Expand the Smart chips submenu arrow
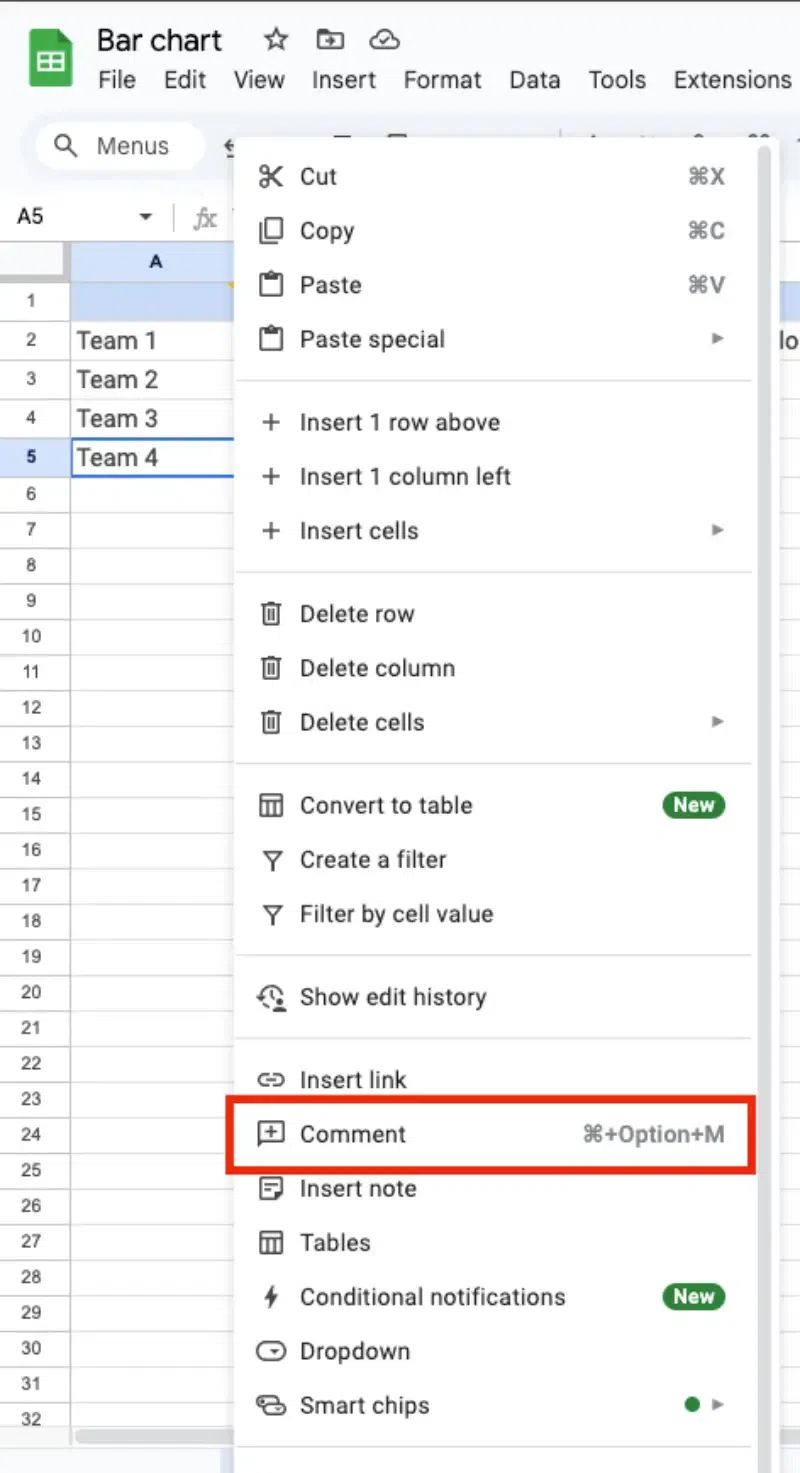This screenshot has width=800, height=1473. 717,1405
